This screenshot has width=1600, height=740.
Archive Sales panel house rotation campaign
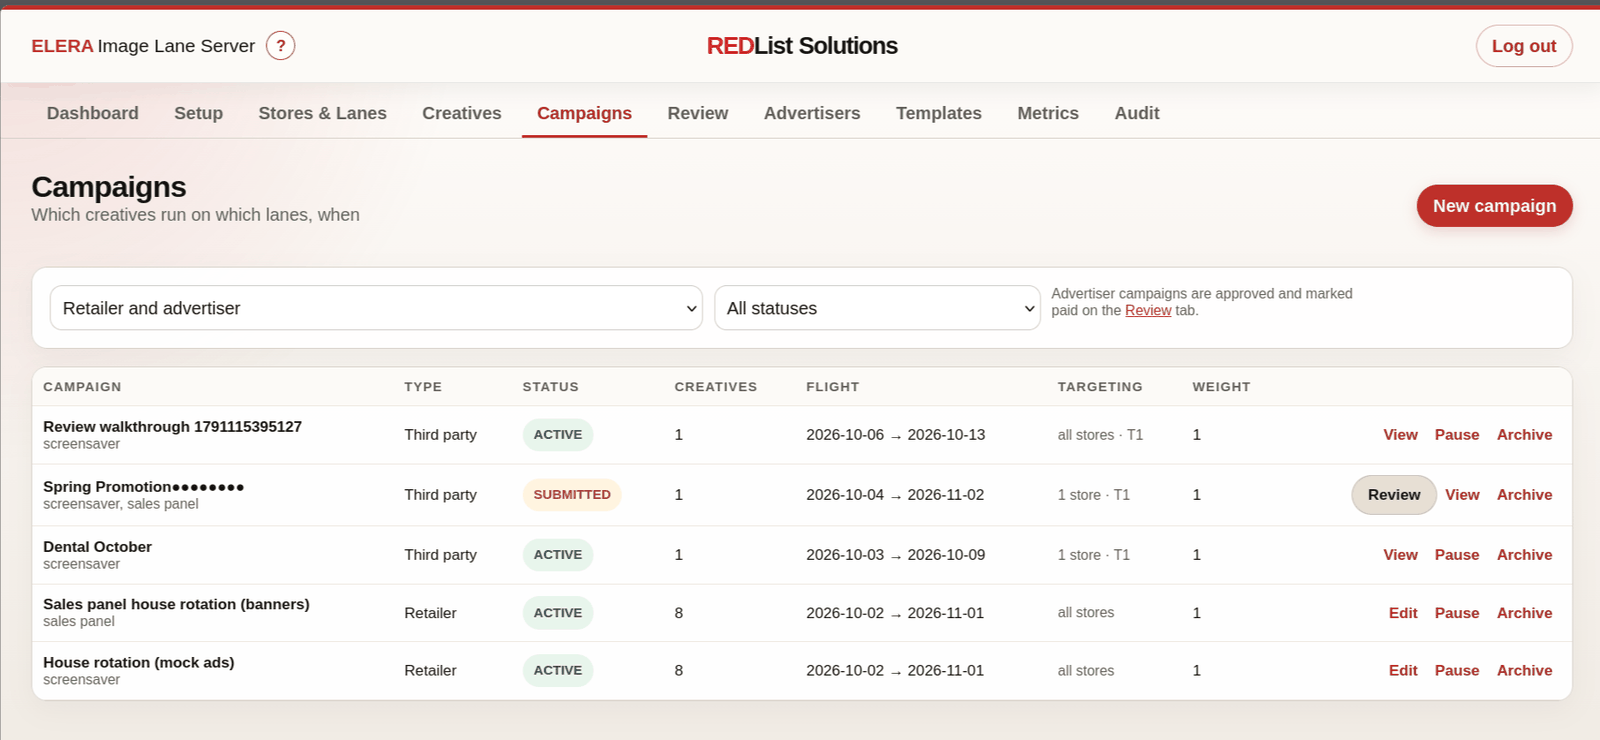tap(1524, 613)
